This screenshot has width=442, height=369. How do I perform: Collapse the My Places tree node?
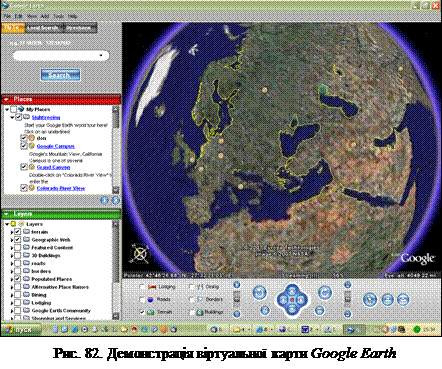coord(7,109)
